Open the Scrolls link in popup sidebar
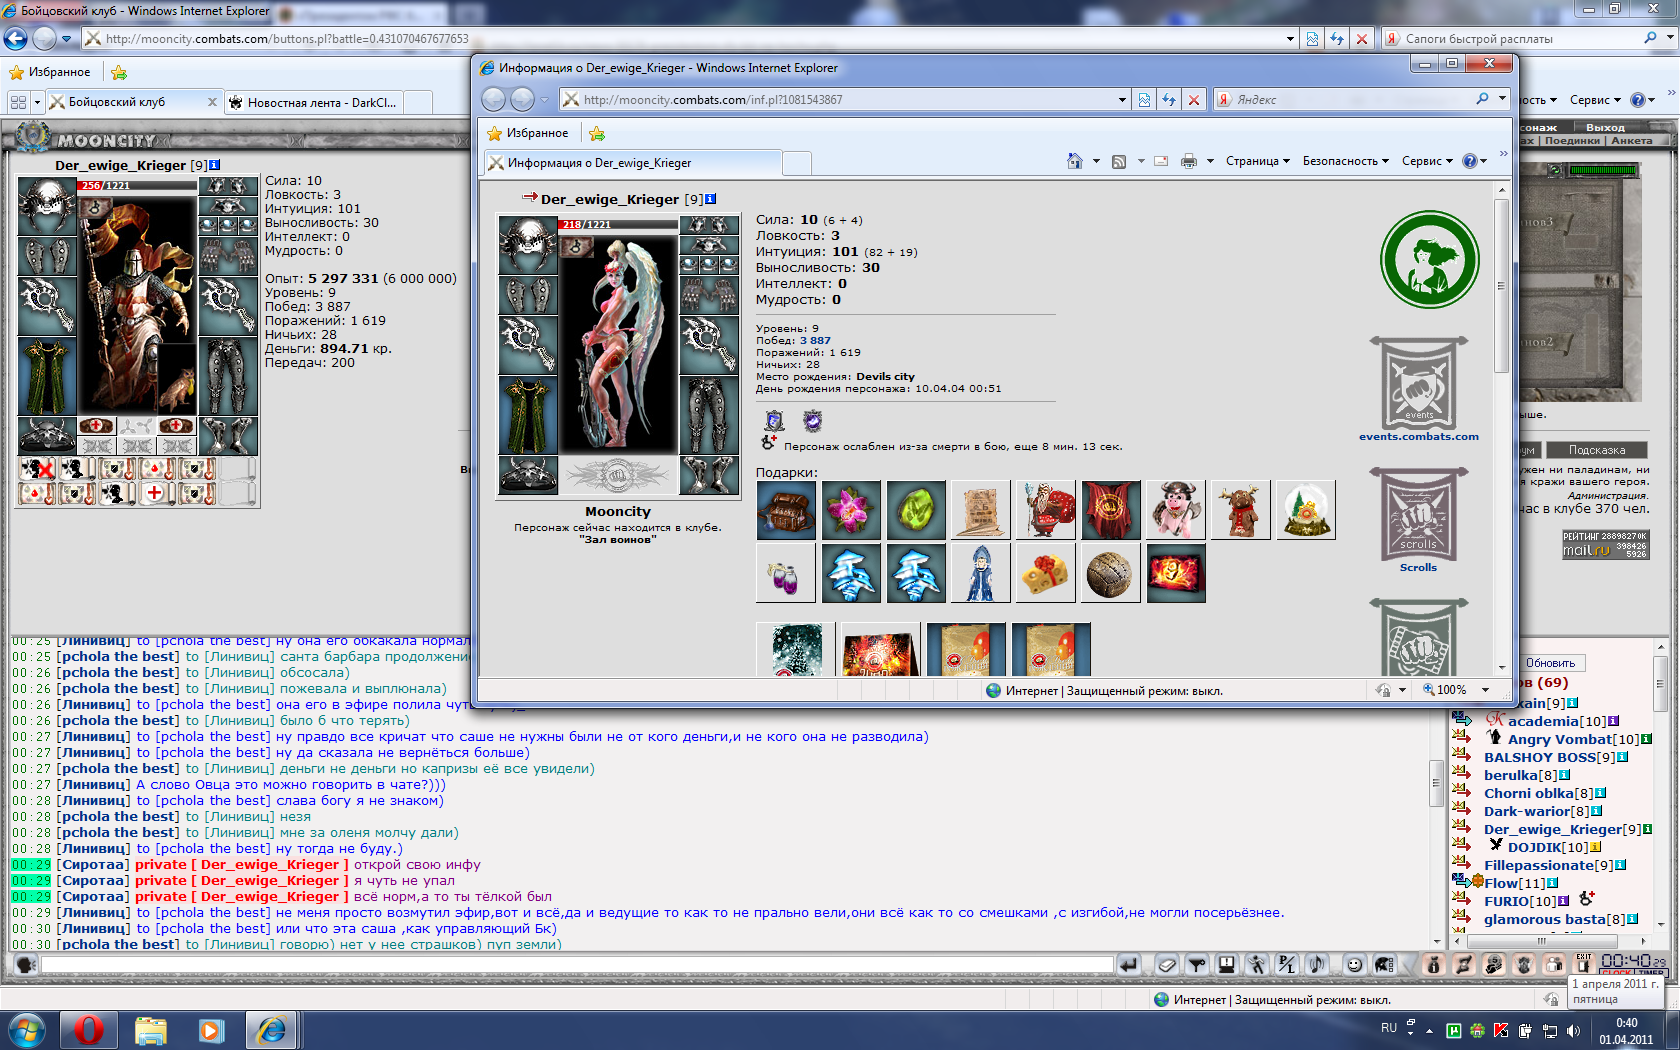The width and height of the screenshot is (1680, 1050). pos(1418,567)
